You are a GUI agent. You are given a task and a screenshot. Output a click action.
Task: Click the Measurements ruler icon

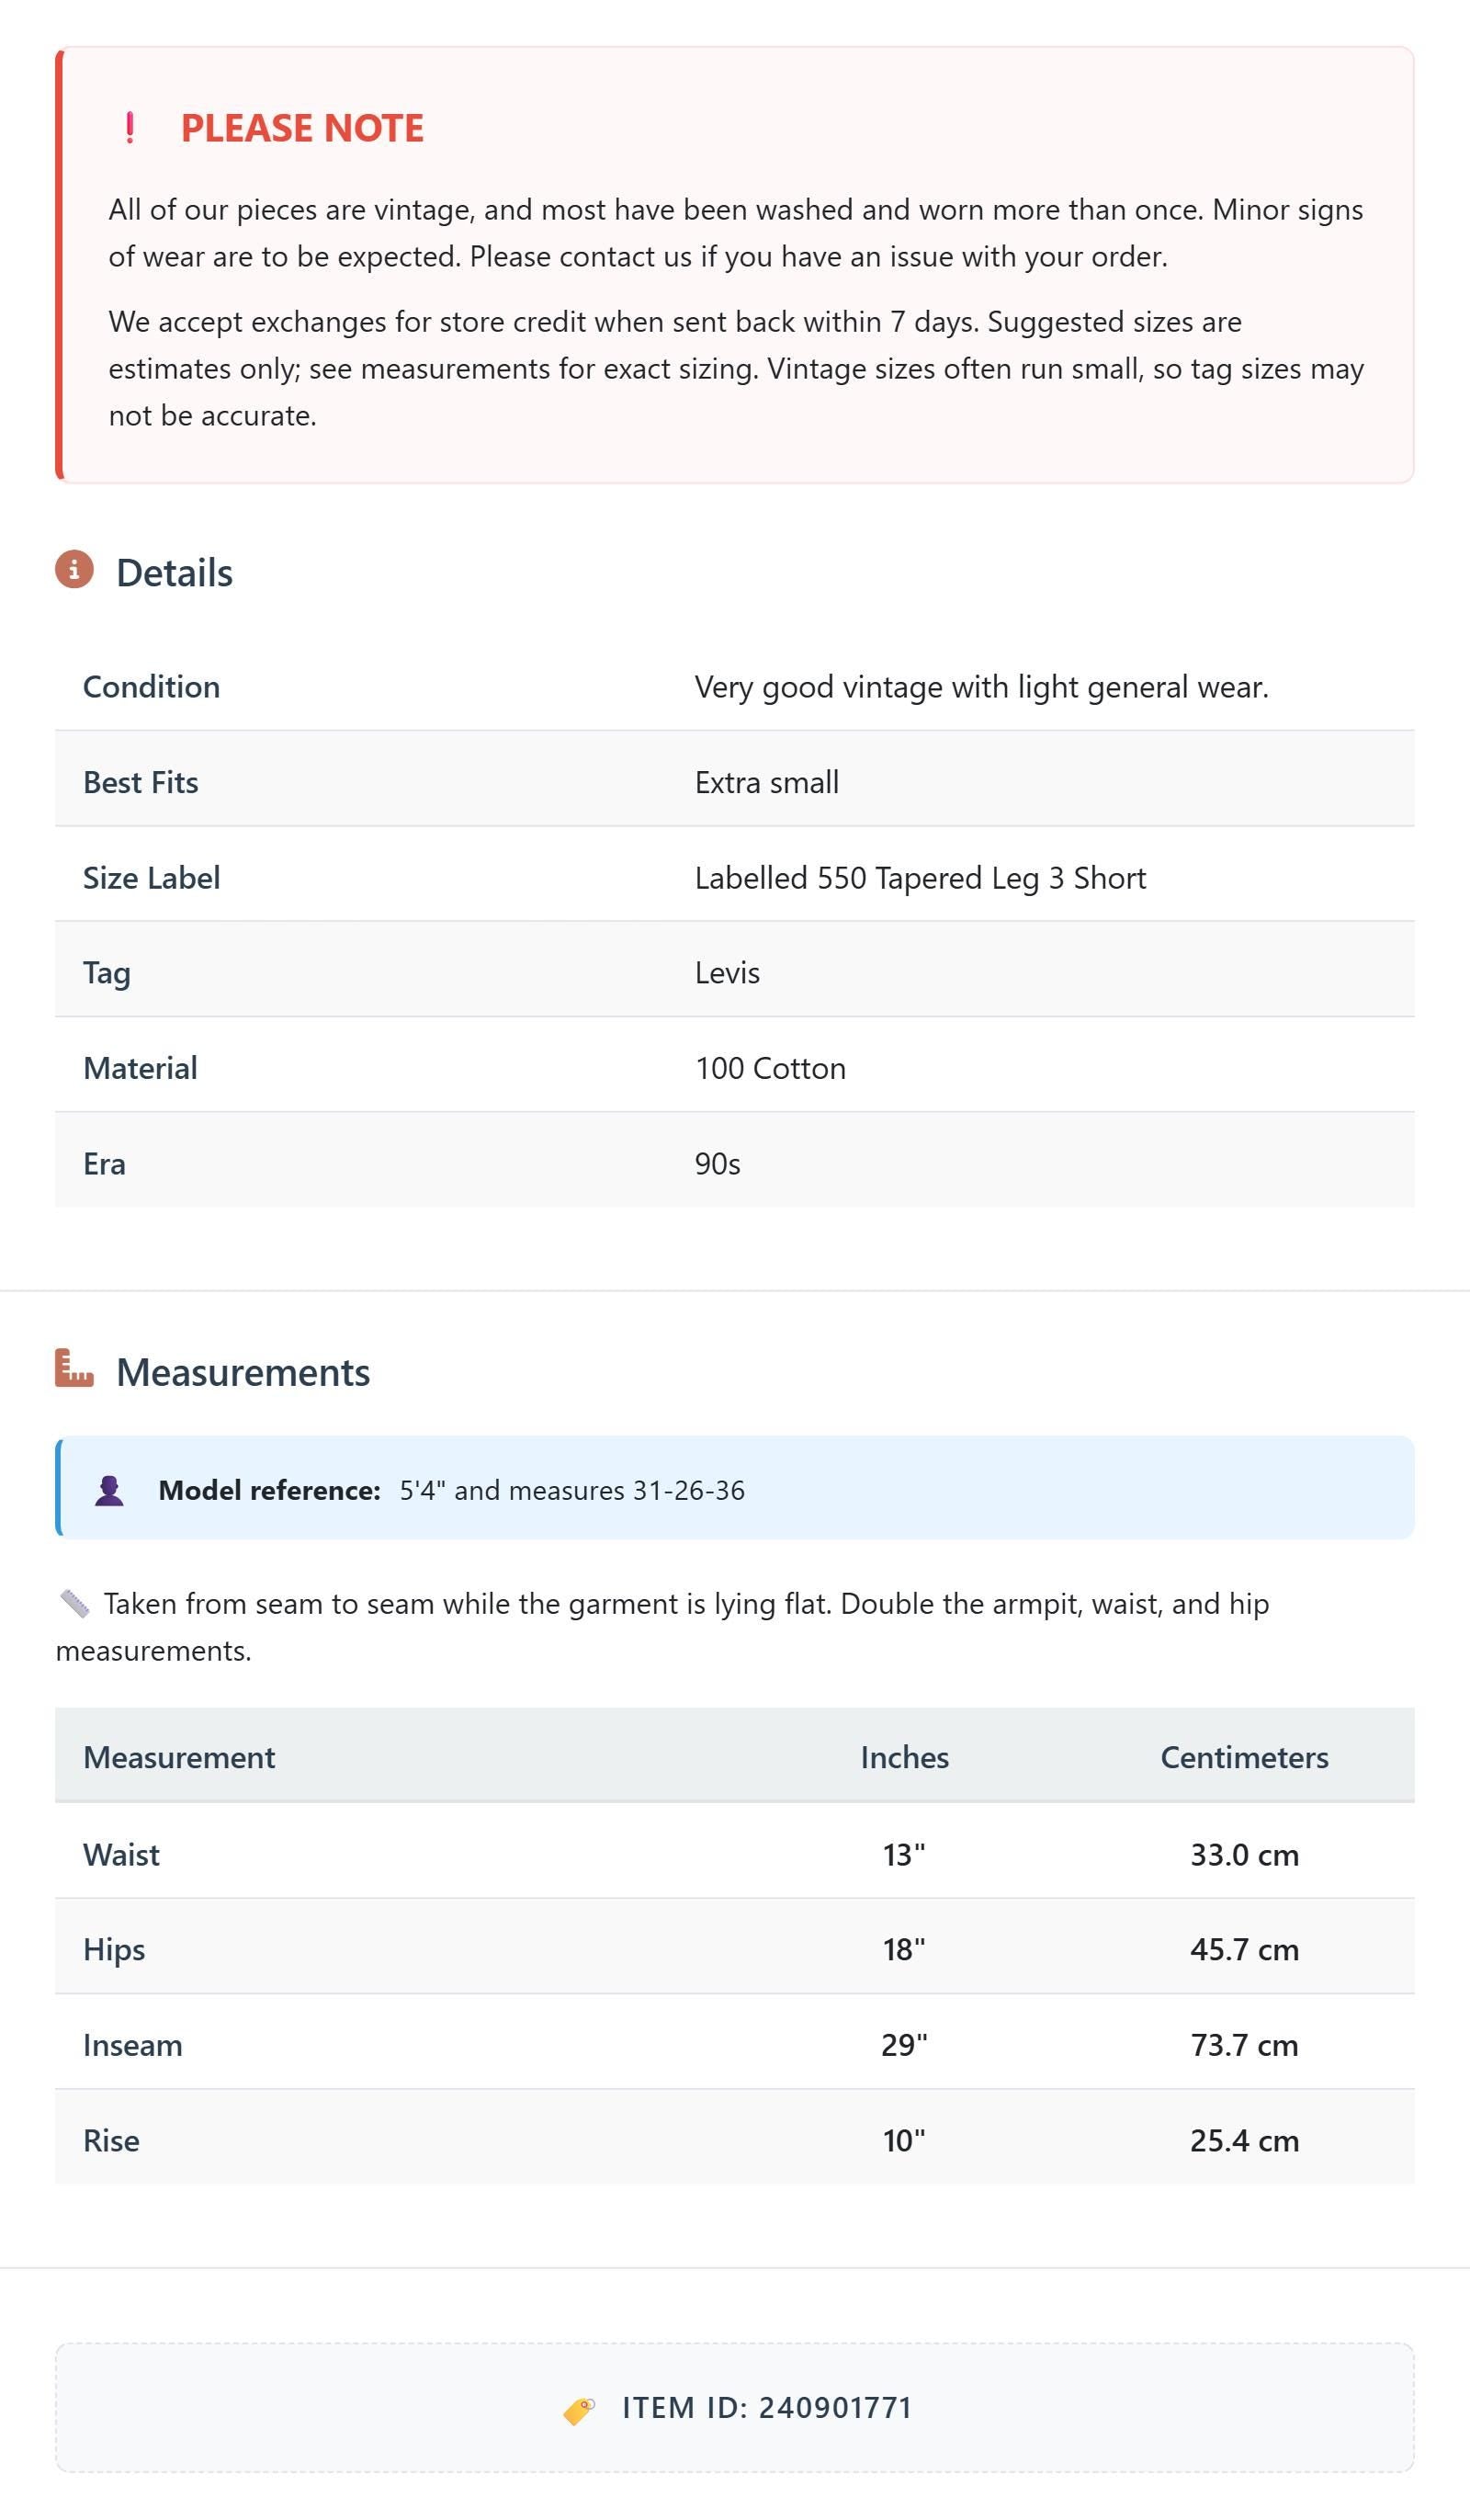74,1368
